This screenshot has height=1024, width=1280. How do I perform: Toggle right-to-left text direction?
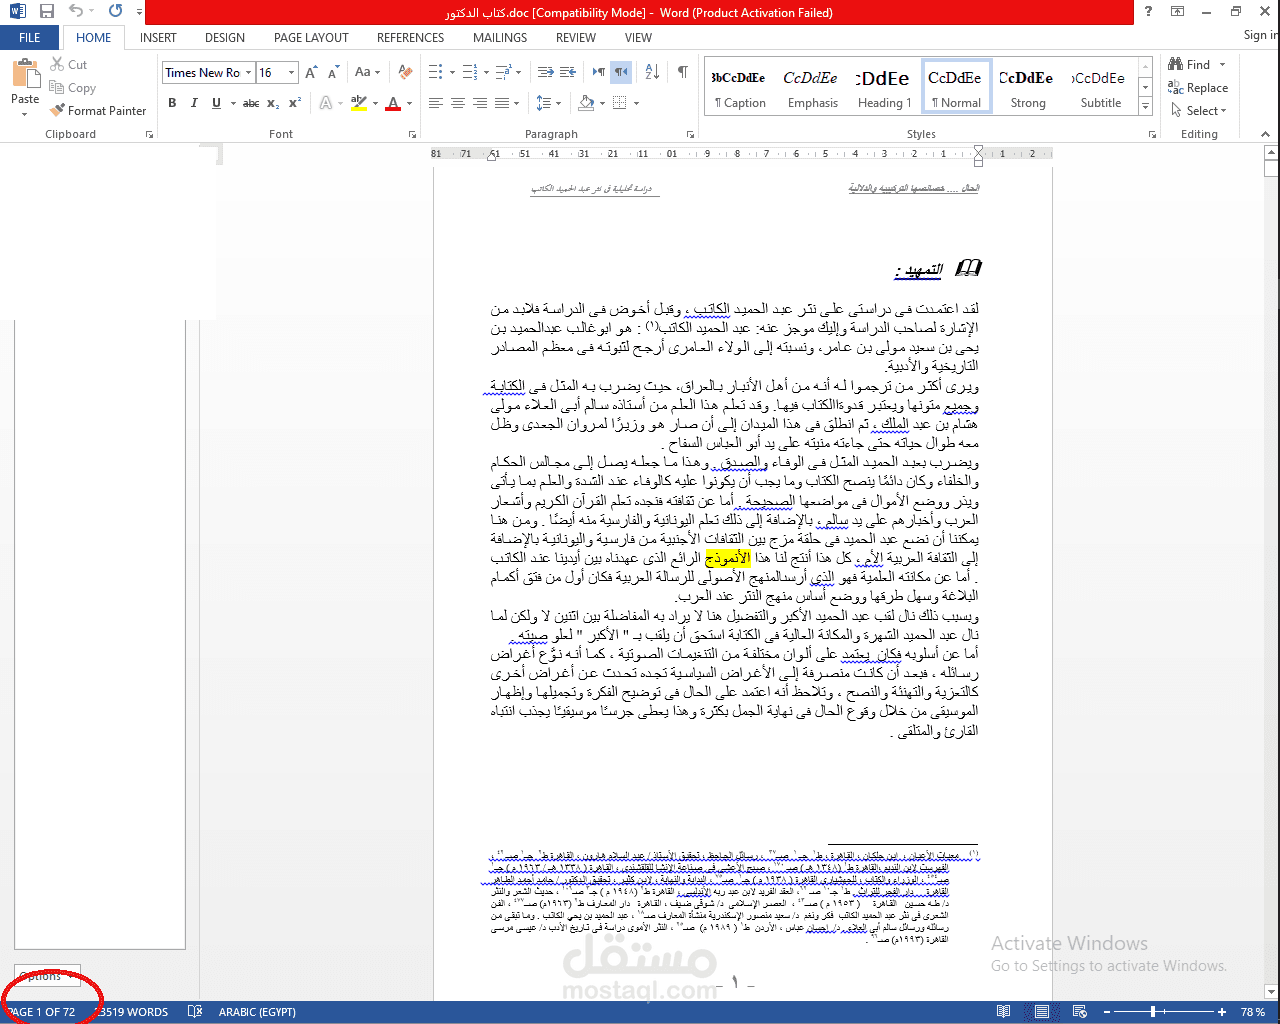click(x=621, y=72)
